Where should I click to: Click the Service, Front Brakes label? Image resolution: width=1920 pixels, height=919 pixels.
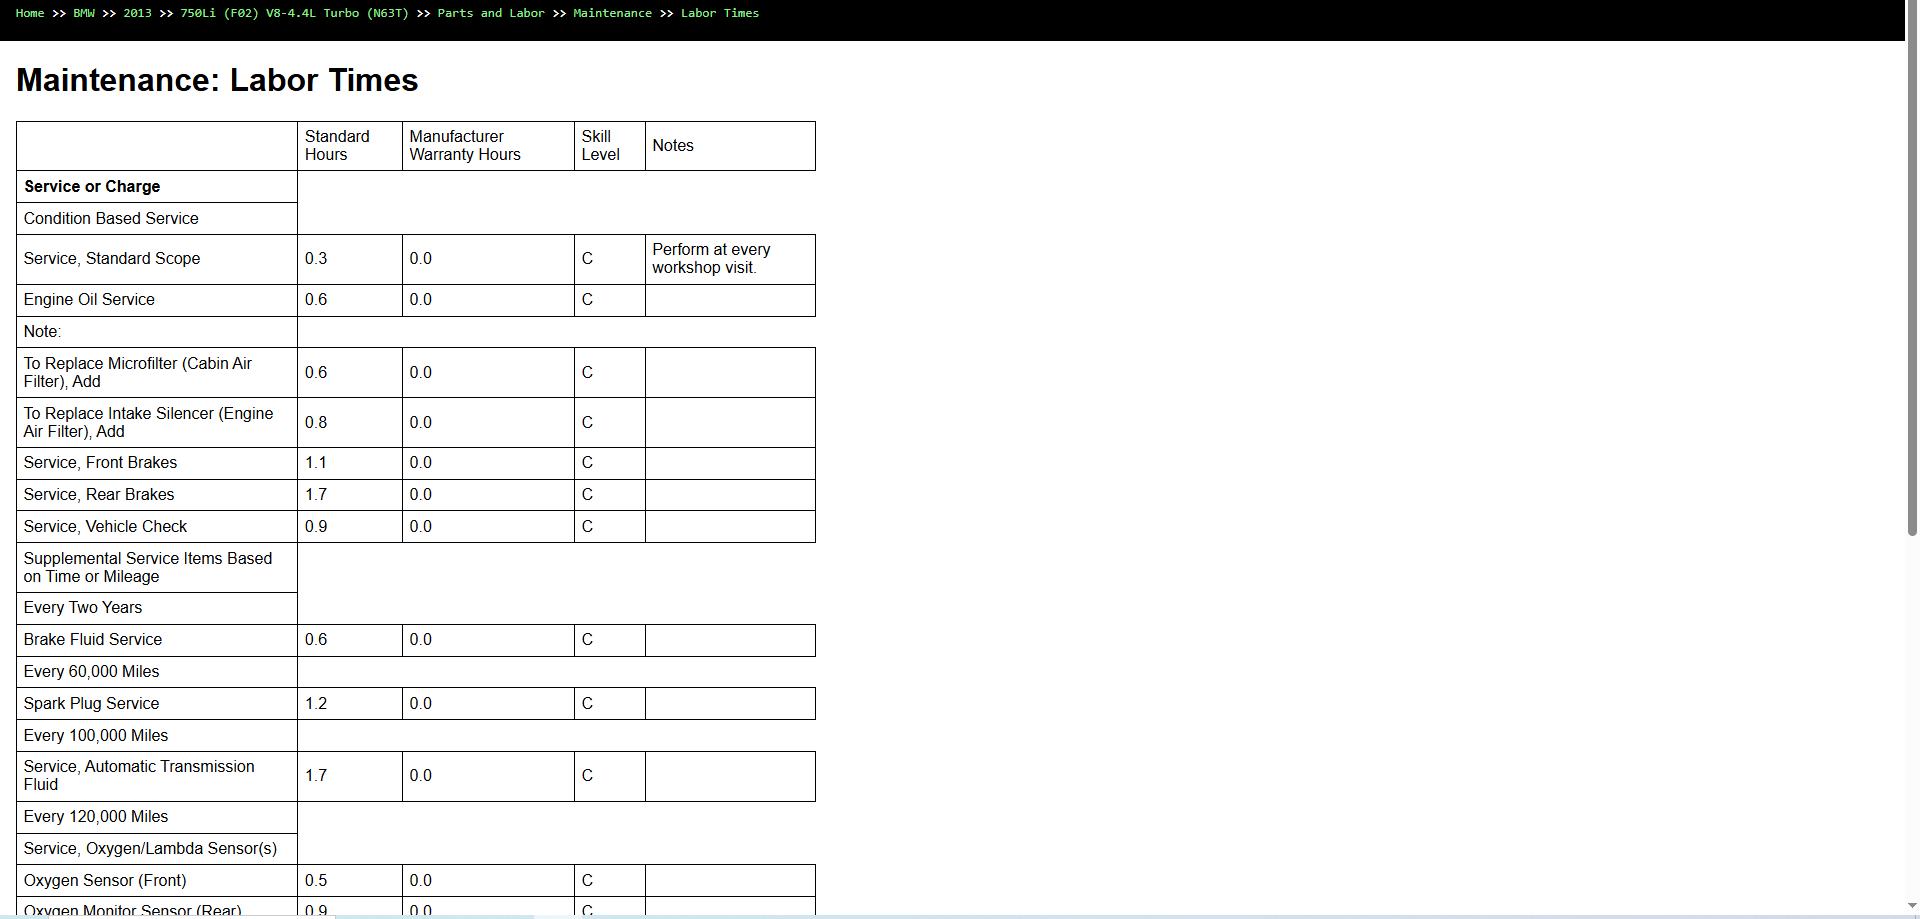point(100,463)
